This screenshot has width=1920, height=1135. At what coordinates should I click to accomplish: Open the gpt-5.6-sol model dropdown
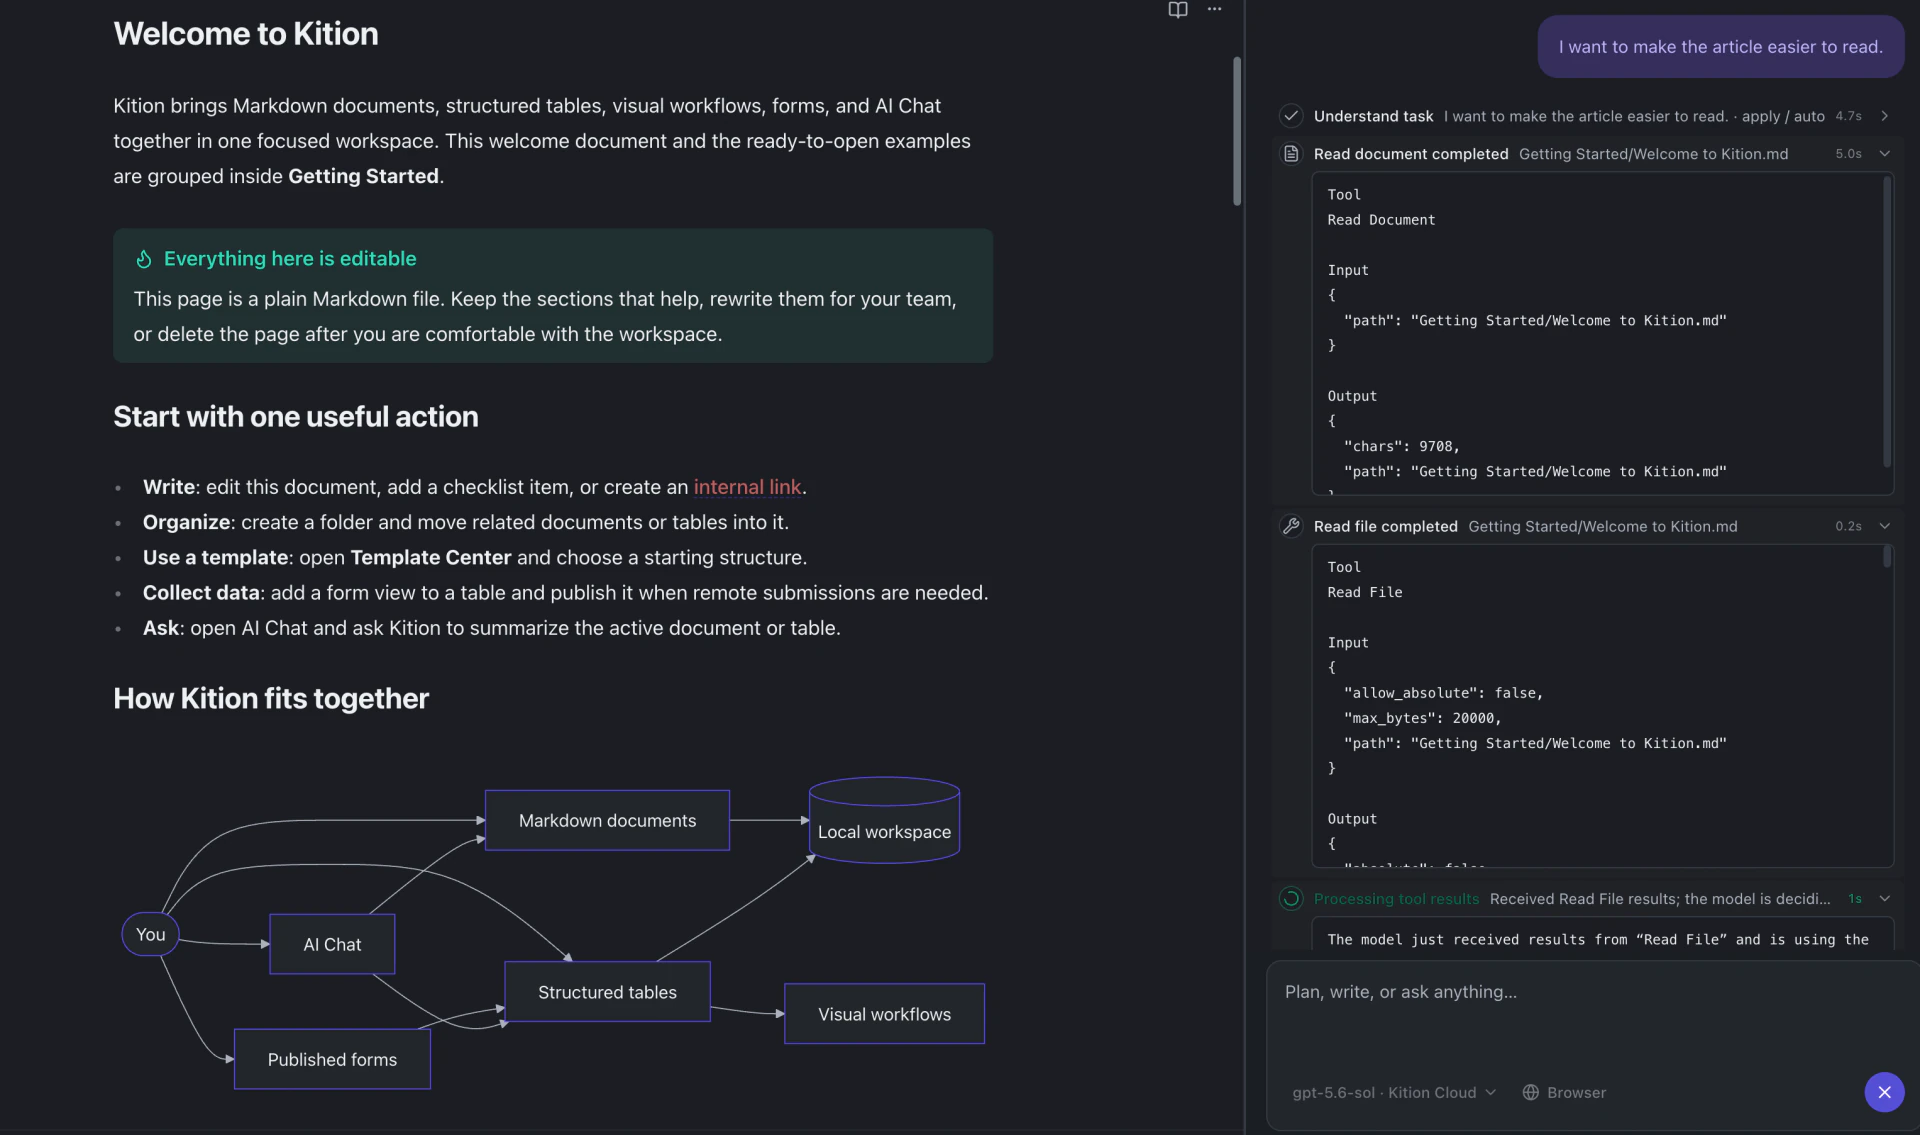click(x=1394, y=1093)
